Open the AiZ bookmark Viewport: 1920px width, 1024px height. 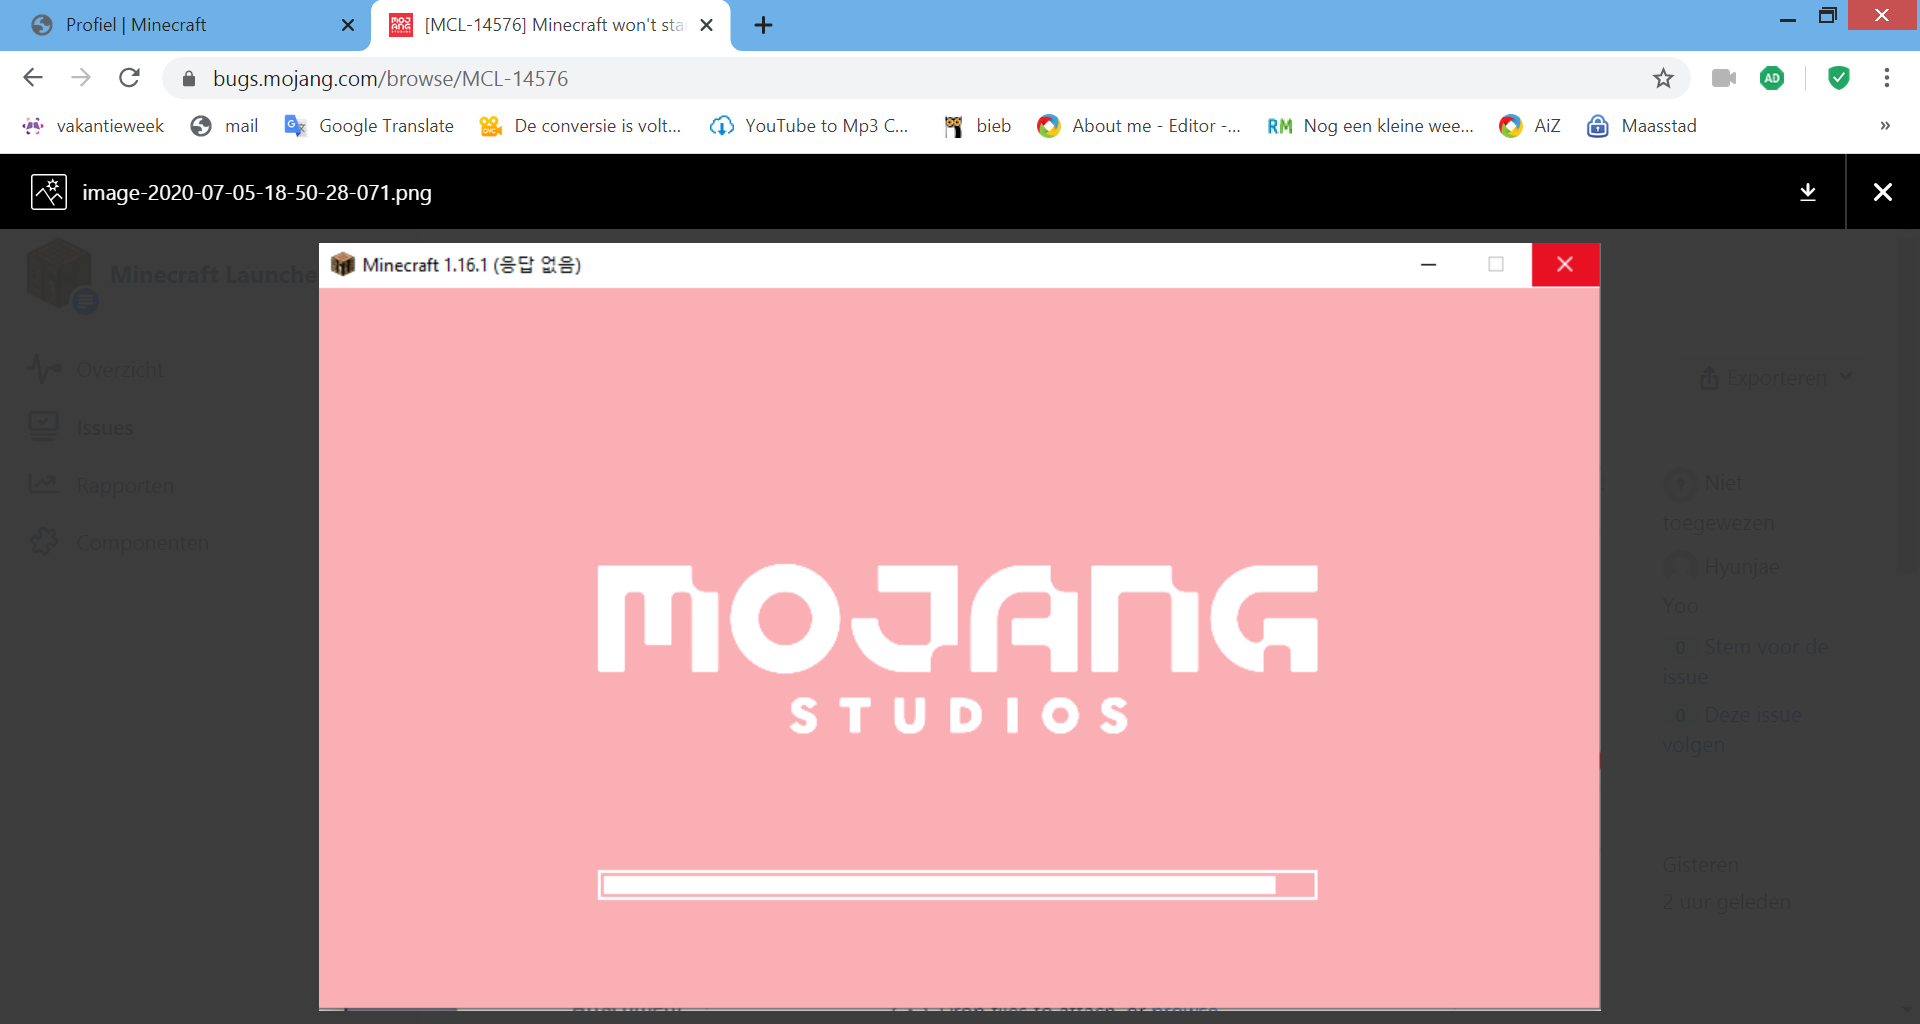pyautogui.click(x=1530, y=126)
